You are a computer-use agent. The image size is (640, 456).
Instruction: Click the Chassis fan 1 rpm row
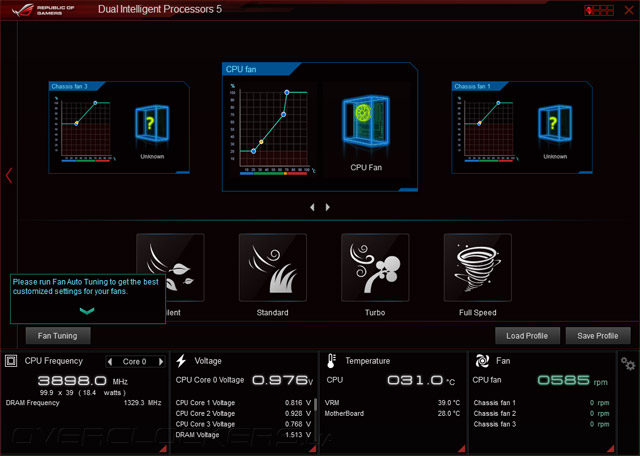tap(541, 403)
